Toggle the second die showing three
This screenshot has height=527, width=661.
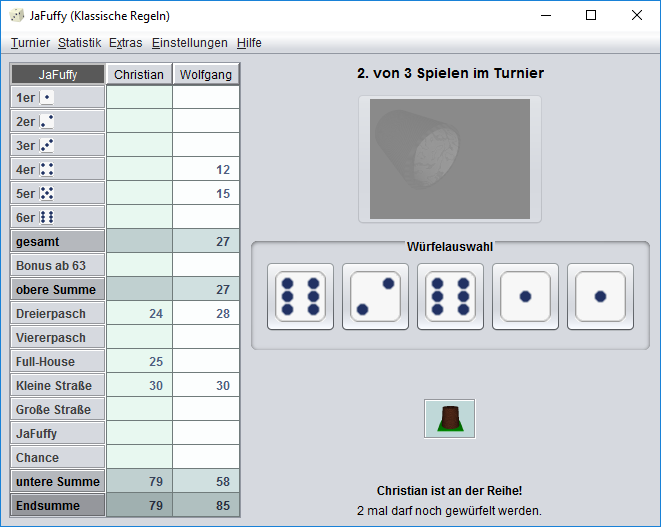(x=375, y=296)
